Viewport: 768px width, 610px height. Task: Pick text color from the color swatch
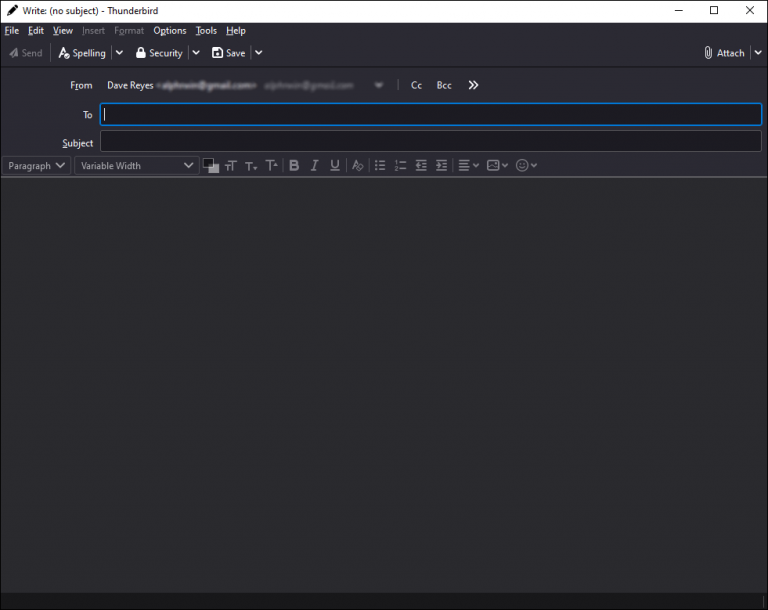[209, 164]
